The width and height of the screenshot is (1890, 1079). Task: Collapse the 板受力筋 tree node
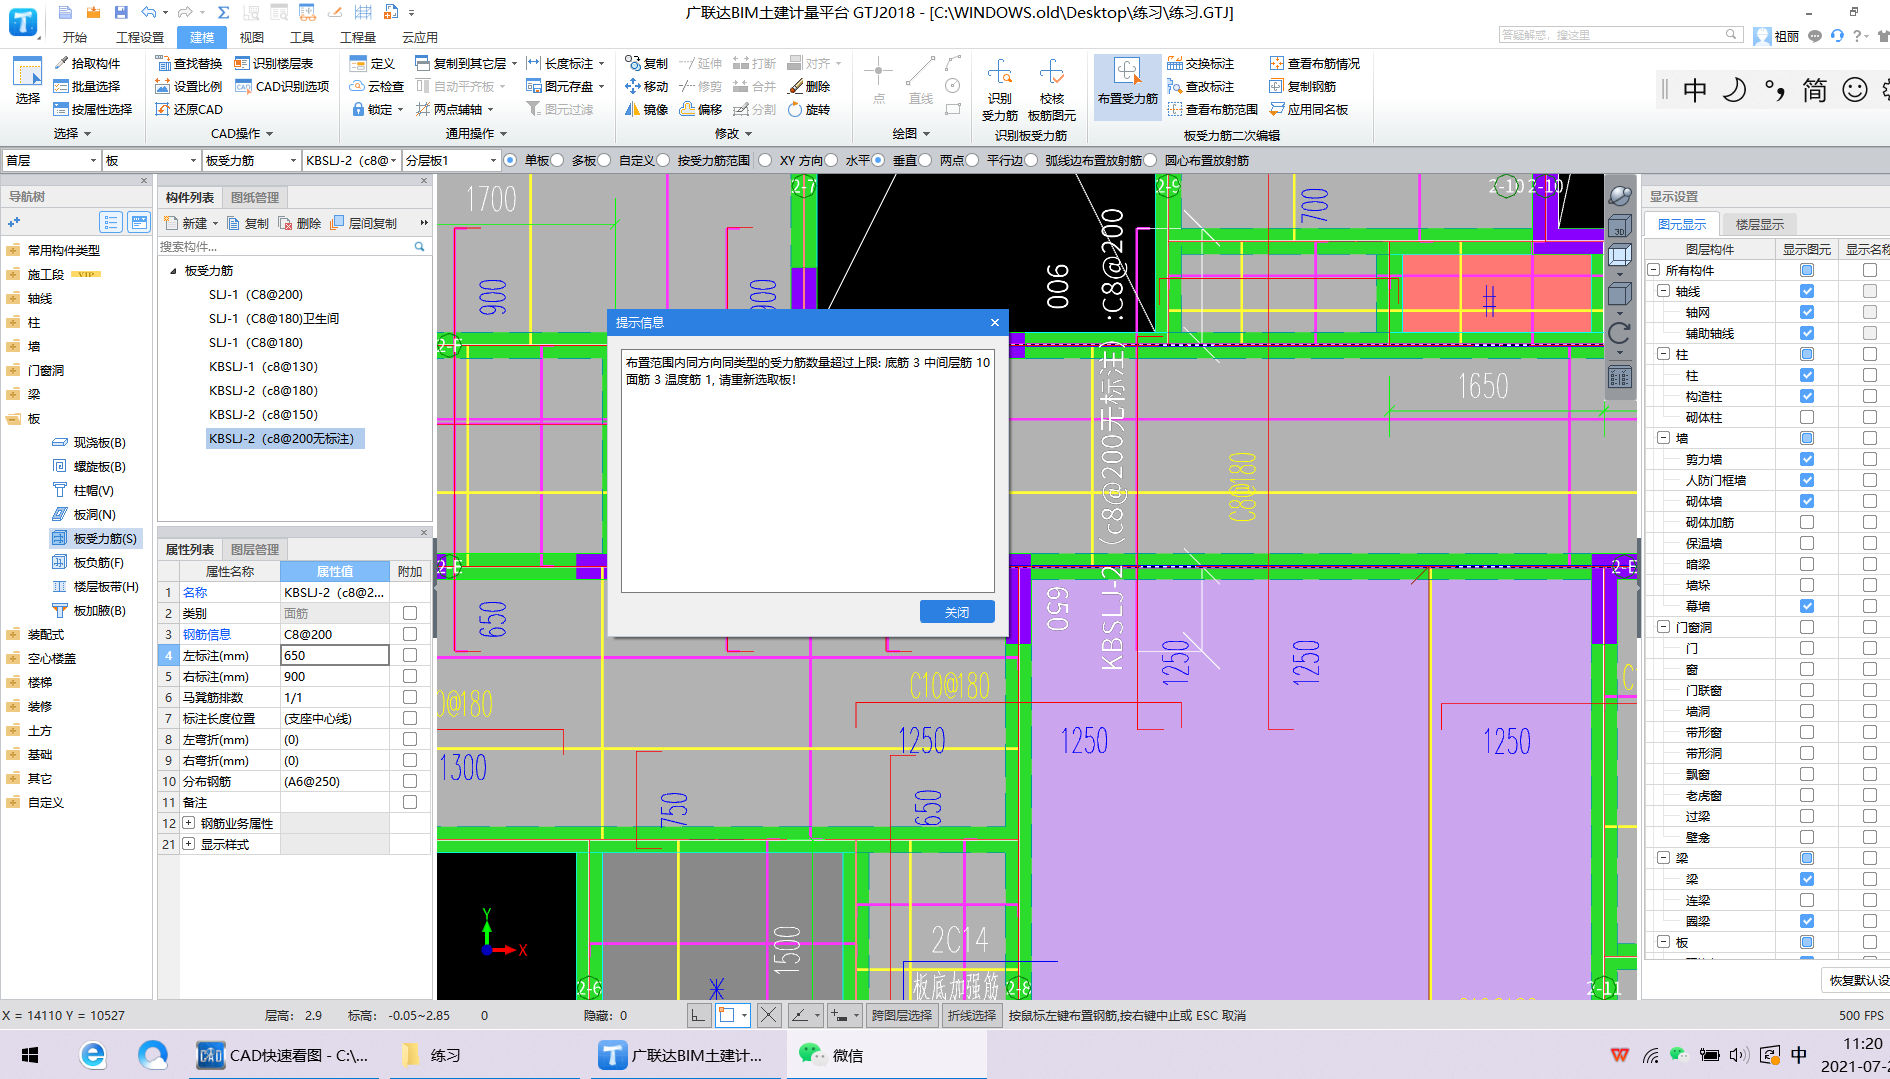(x=173, y=271)
